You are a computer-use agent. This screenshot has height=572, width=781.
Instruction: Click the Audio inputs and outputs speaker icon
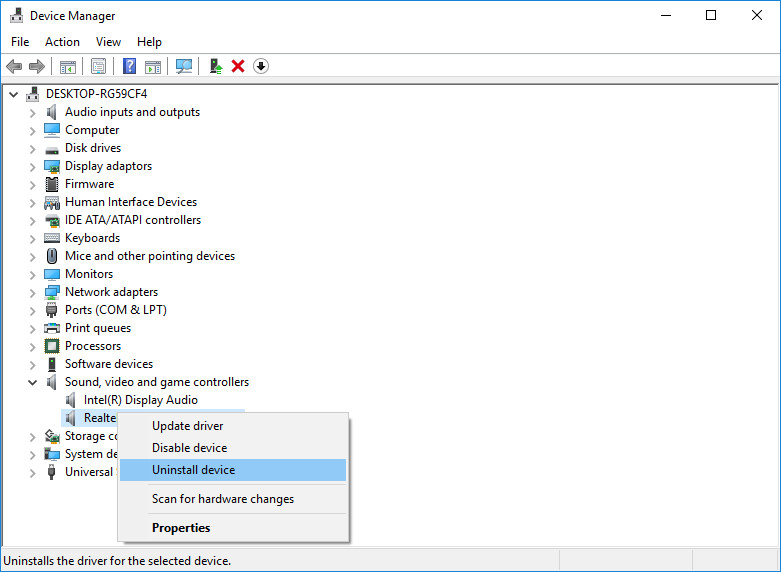tap(52, 112)
